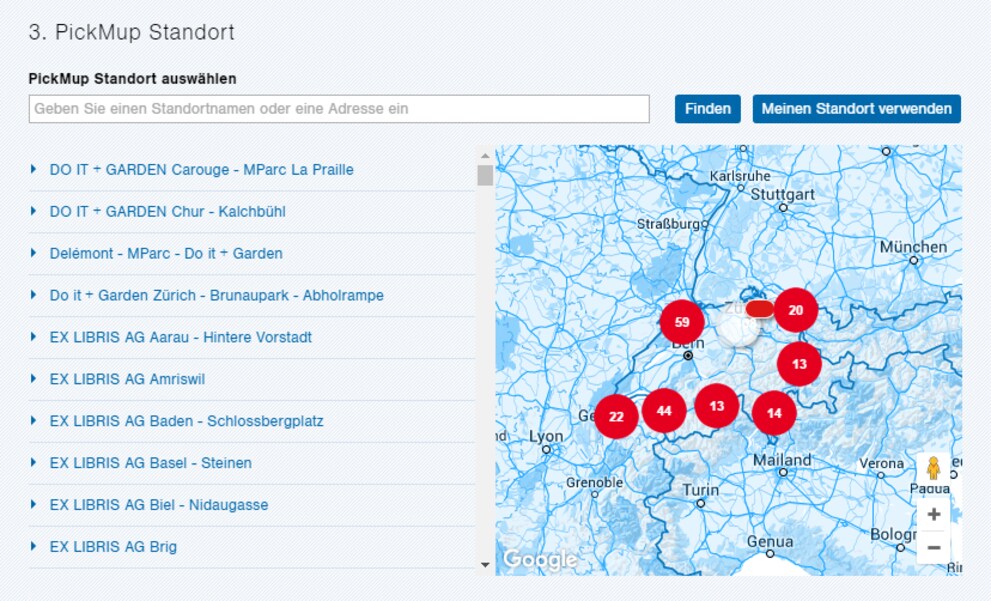Click map cluster marker 20
This screenshot has width=991, height=601.
point(796,310)
